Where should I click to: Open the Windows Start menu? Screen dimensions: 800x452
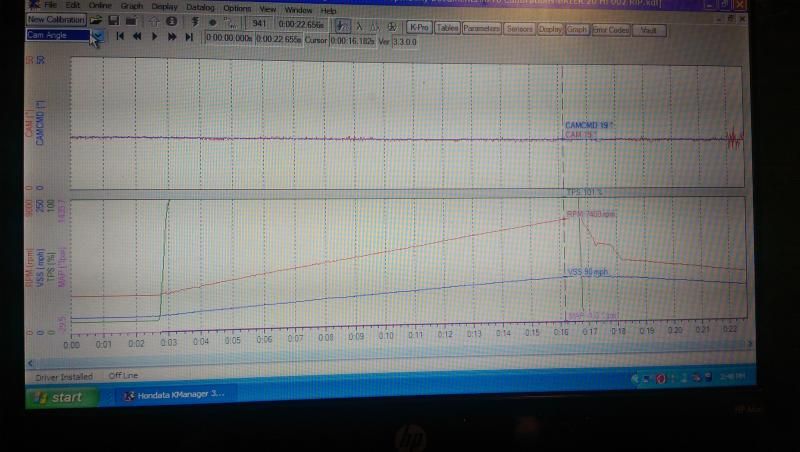tap(60, 397)
